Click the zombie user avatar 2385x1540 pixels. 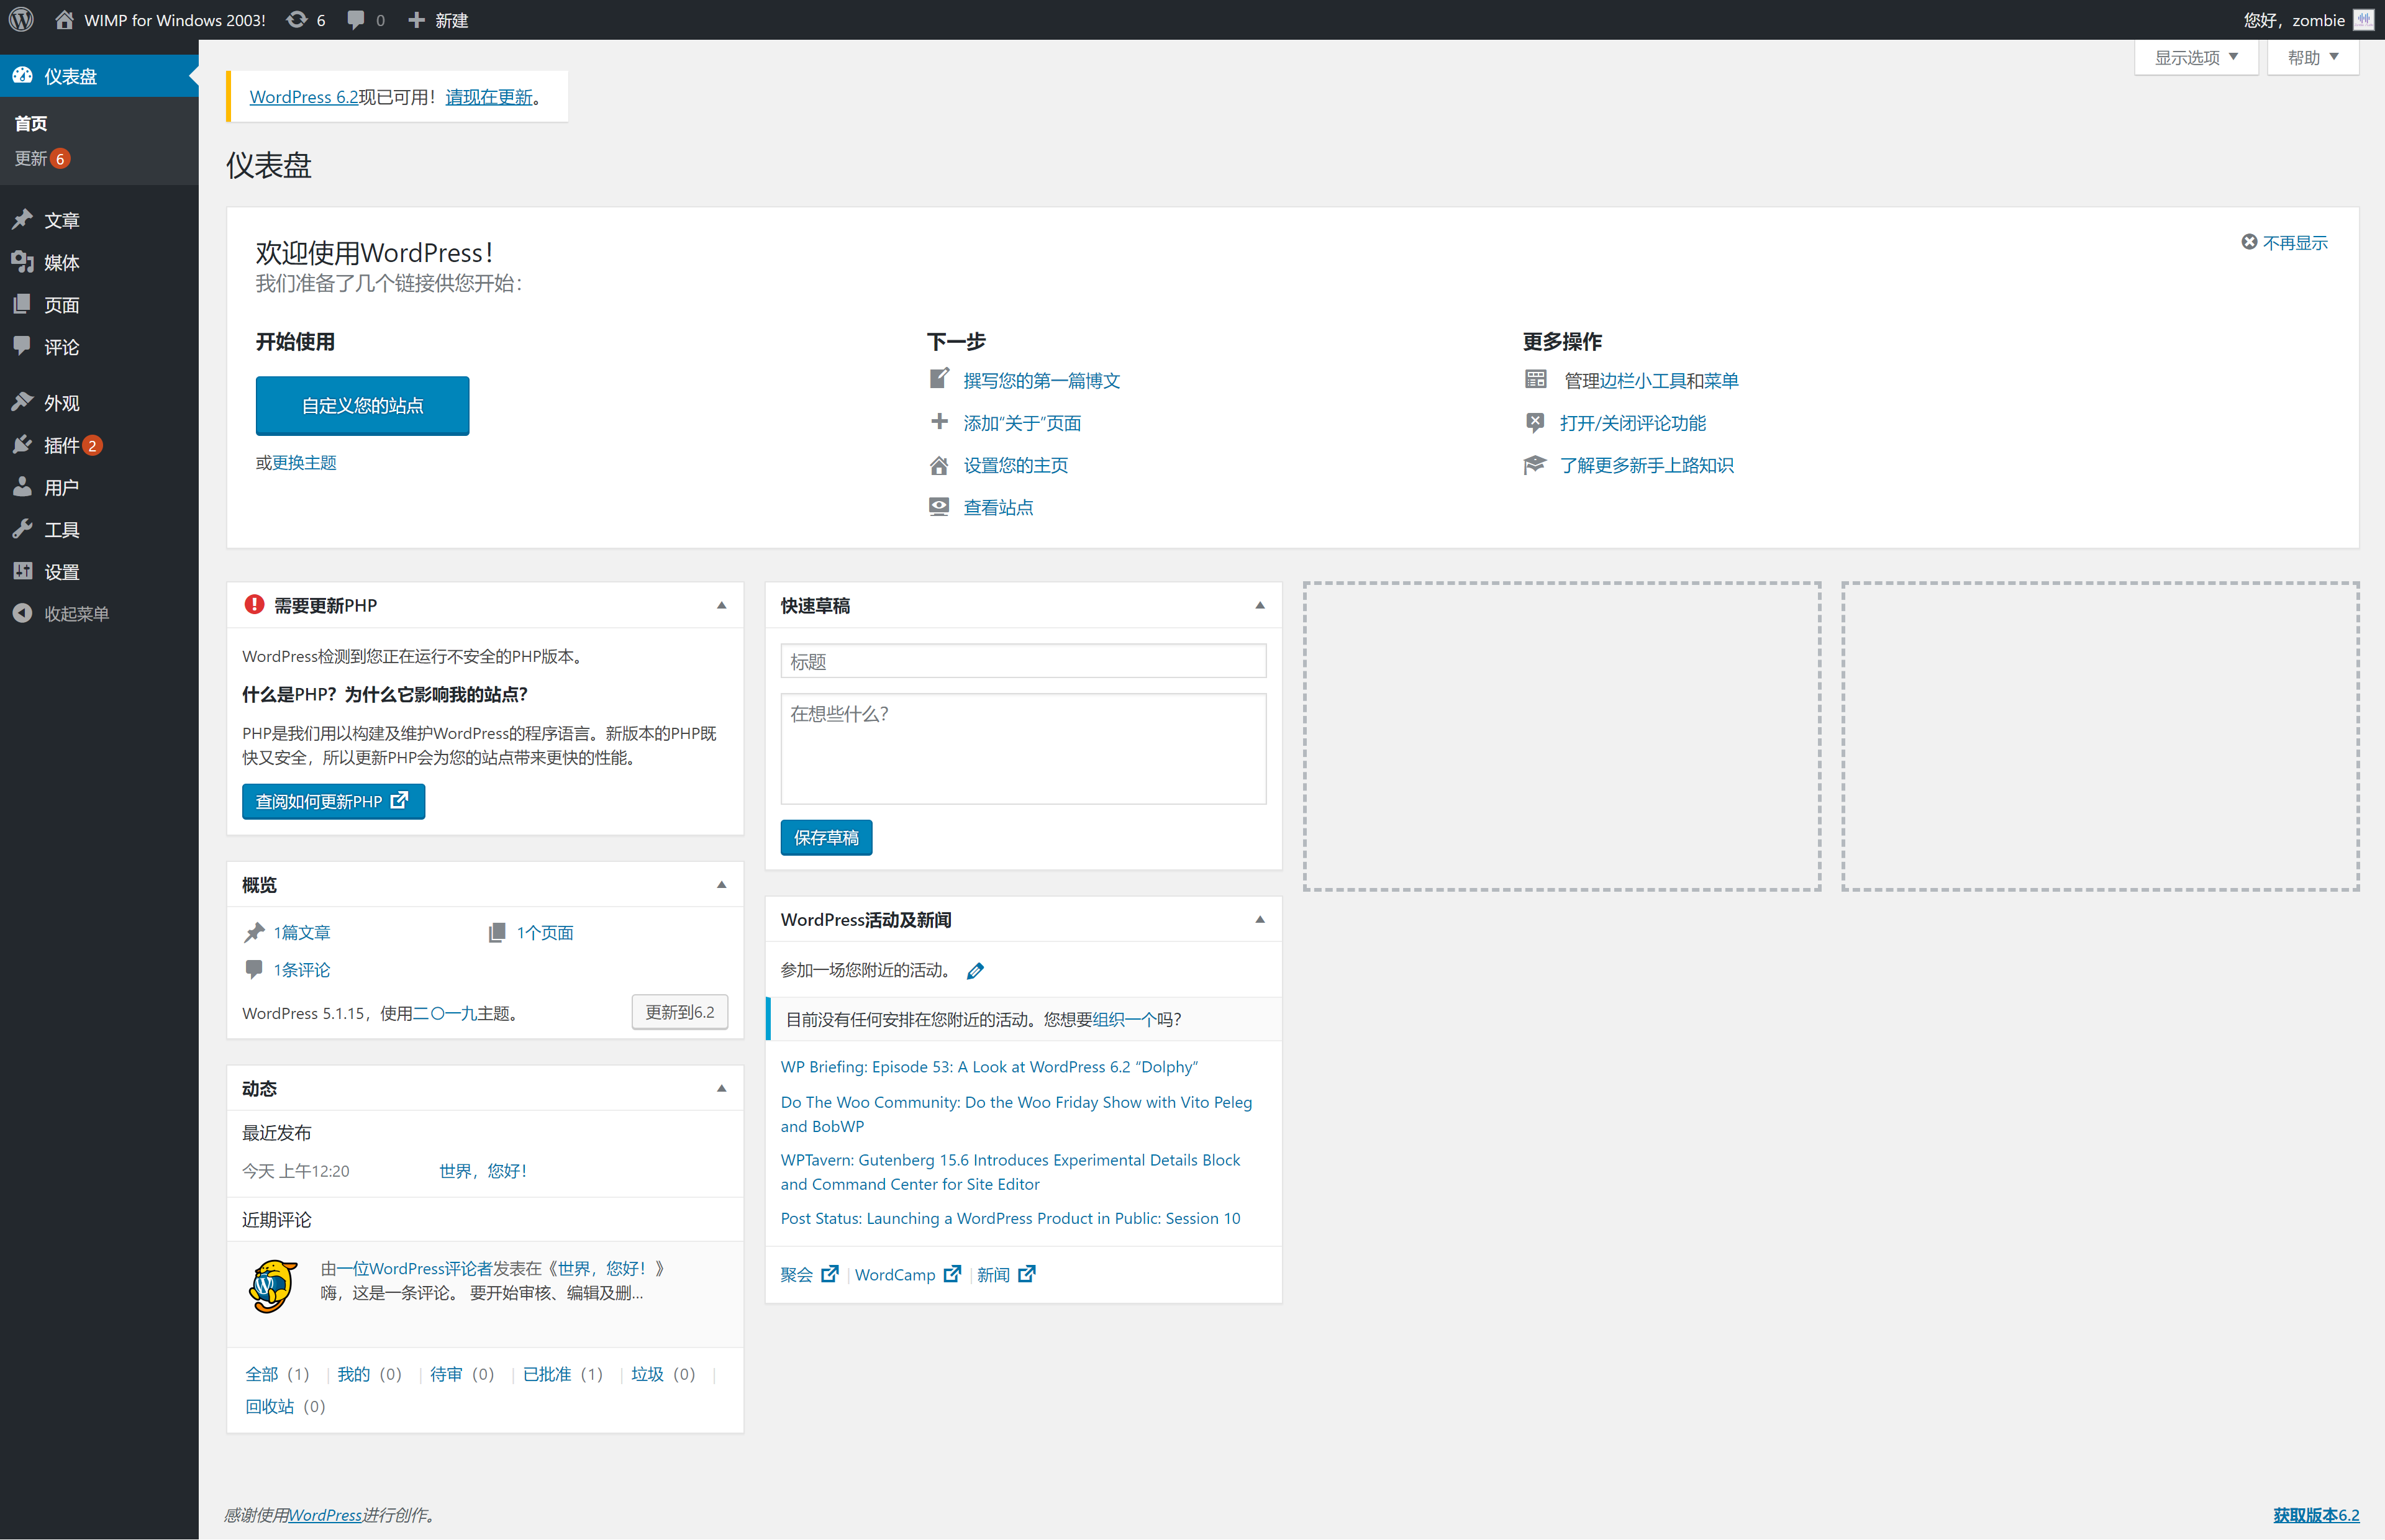(x=2364, y=20)
